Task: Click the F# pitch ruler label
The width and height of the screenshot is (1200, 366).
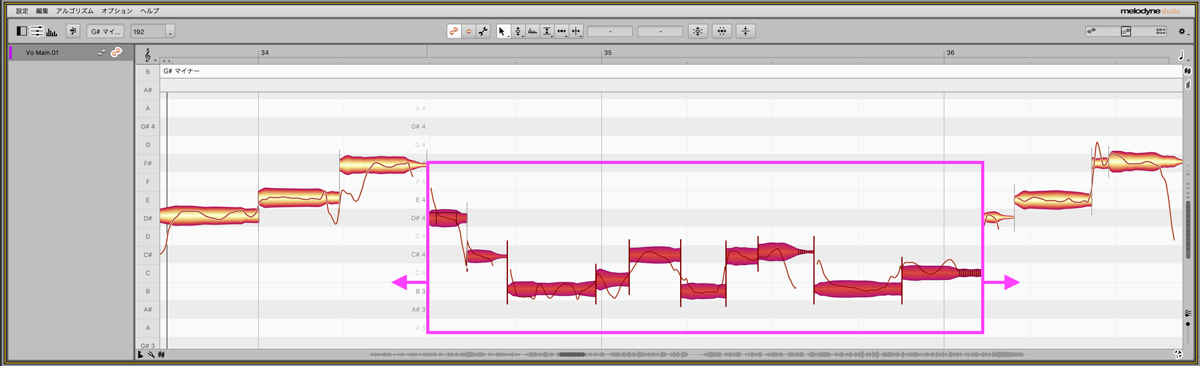Action: tap(147, 163)
